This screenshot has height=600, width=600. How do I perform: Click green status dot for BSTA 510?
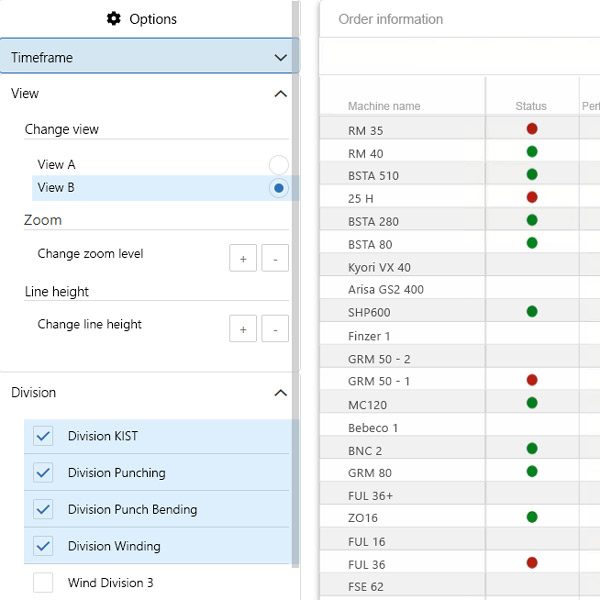[532, 174]
